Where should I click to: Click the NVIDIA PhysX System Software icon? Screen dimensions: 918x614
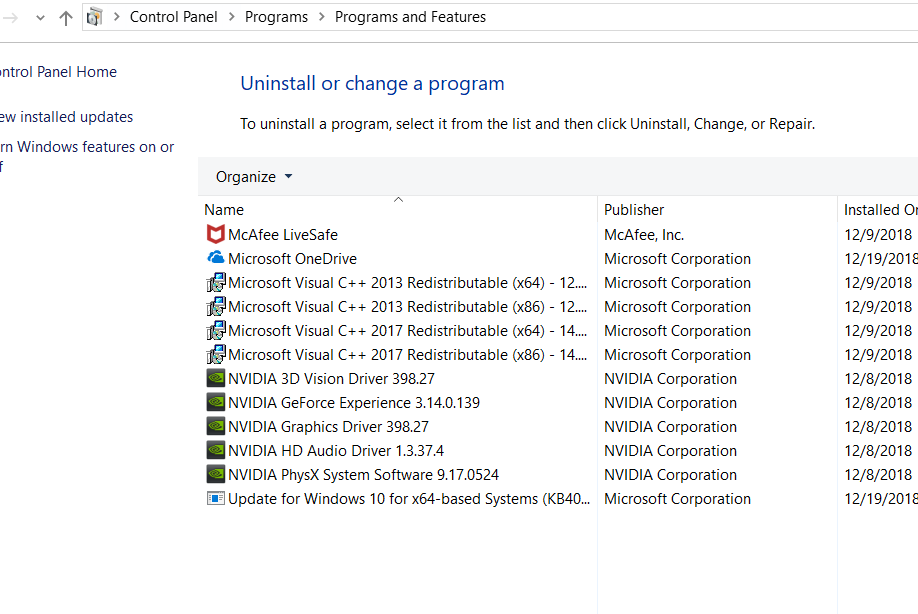click(215, 474)
